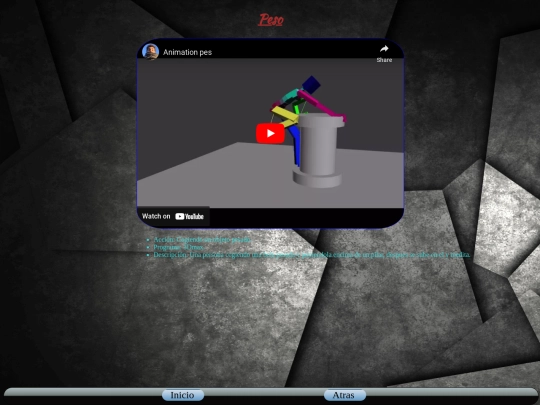The image size is (540, 405).
Task: Open the channel avatar on the video
Action: (x=150, y=52)
